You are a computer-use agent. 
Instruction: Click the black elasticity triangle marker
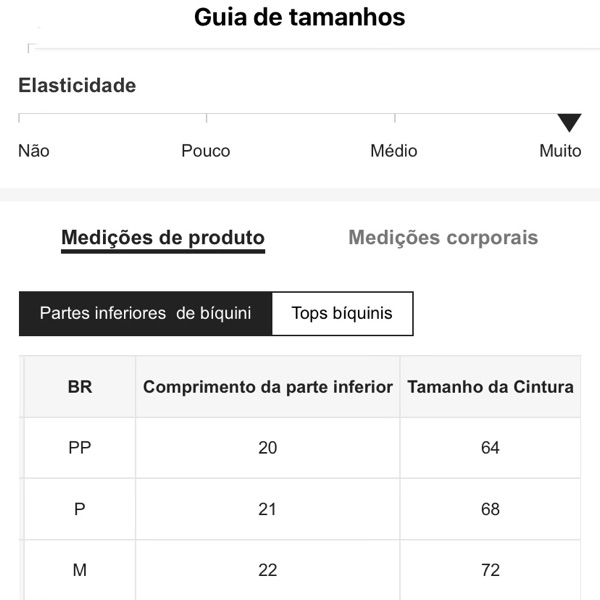569,123
